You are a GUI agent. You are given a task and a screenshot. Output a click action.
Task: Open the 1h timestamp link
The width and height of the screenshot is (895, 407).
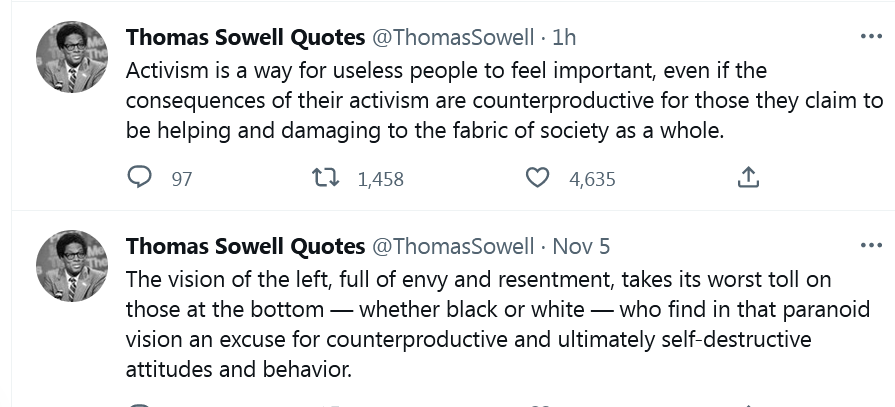(x=564, y=37)
